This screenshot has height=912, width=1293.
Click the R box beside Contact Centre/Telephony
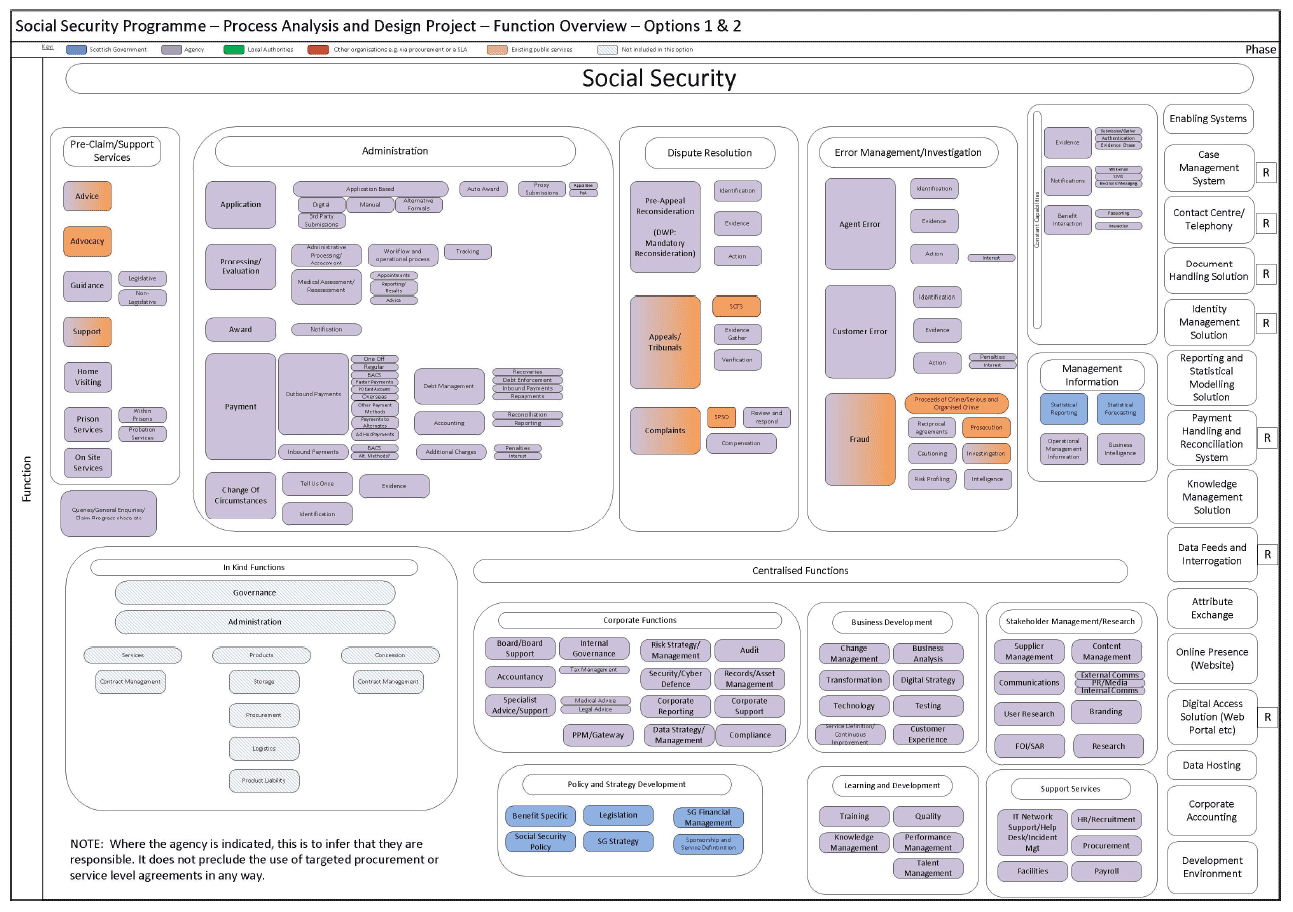point(1267,223)
